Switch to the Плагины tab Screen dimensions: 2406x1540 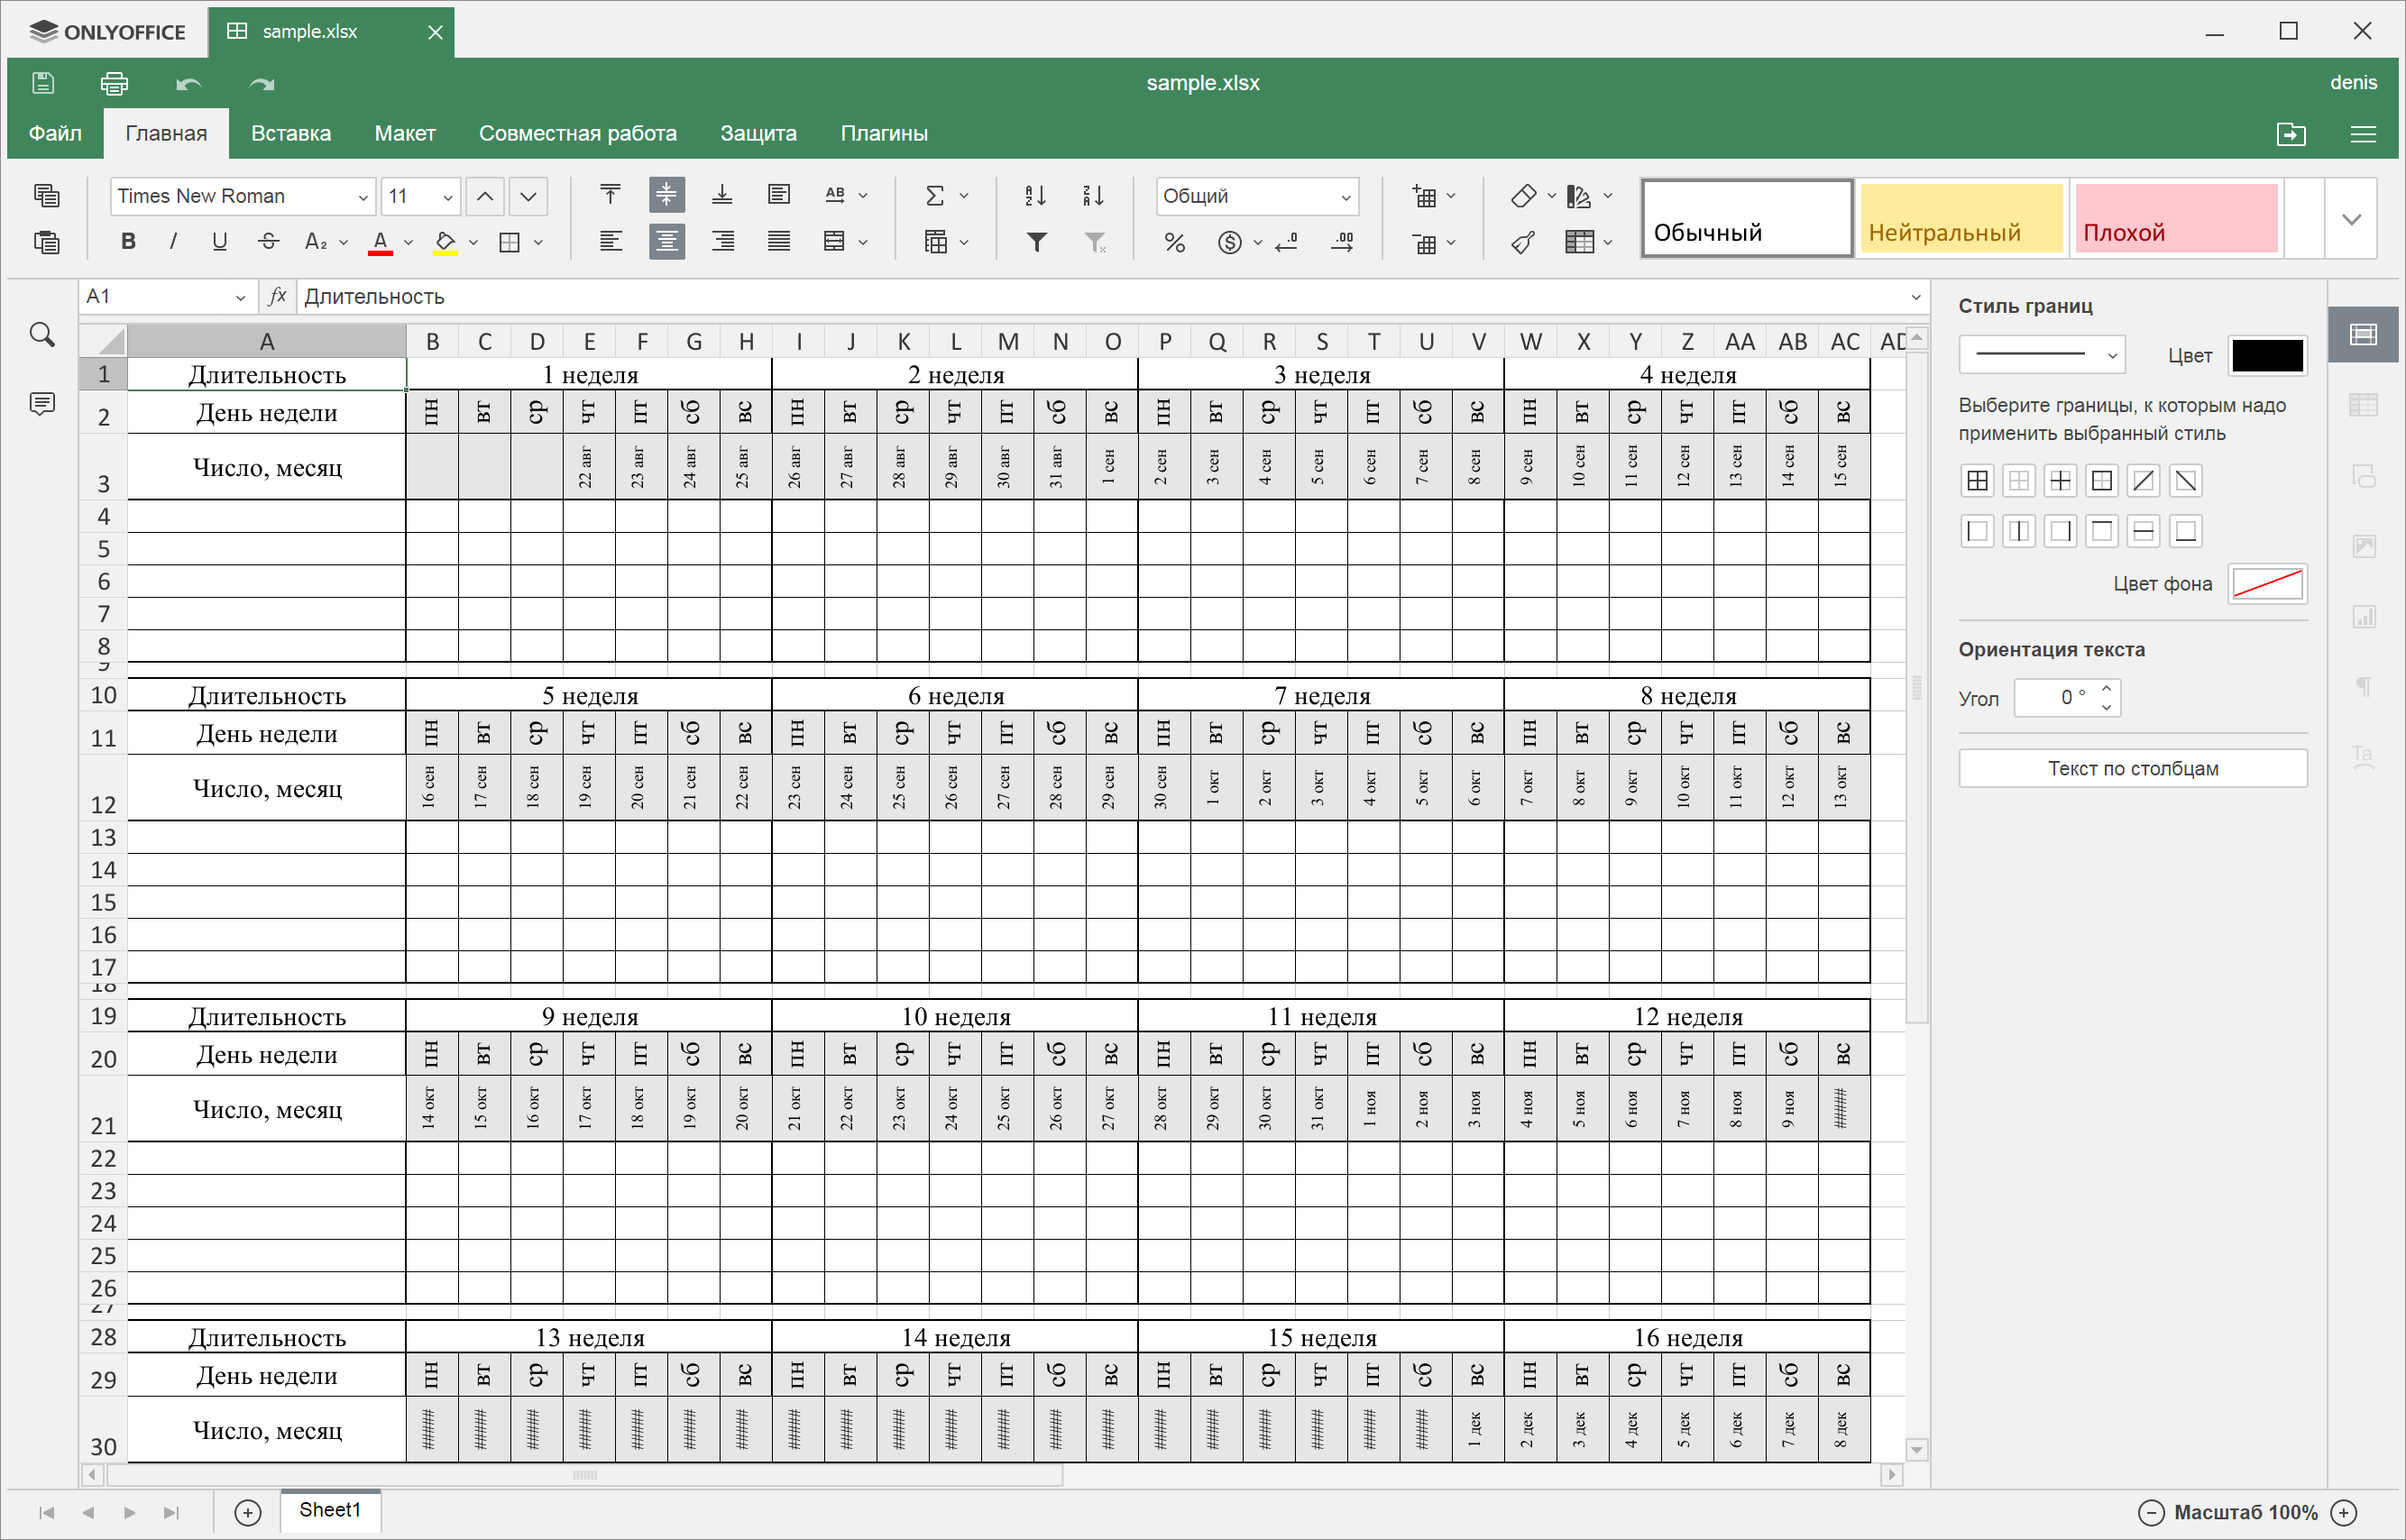884,134
